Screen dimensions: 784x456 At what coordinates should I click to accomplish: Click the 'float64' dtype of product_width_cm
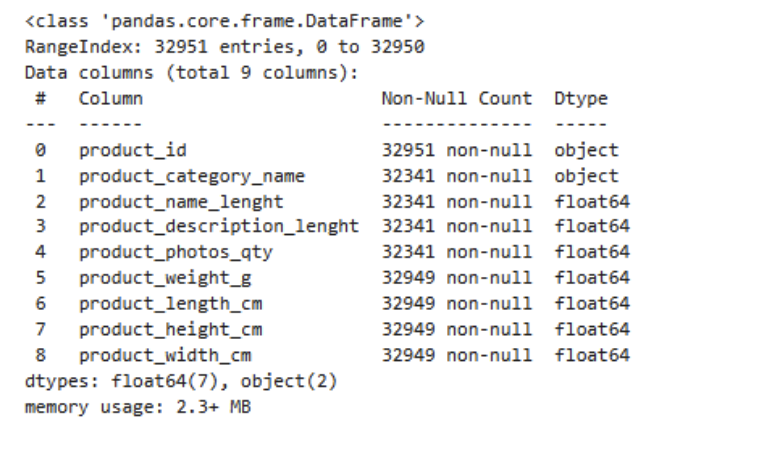[x=592, y=355]
